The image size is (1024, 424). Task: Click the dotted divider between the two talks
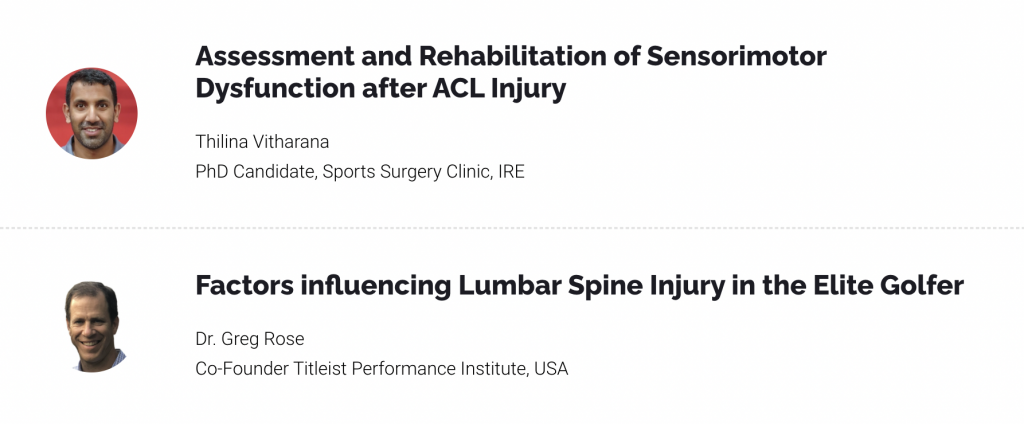(512, 228)
